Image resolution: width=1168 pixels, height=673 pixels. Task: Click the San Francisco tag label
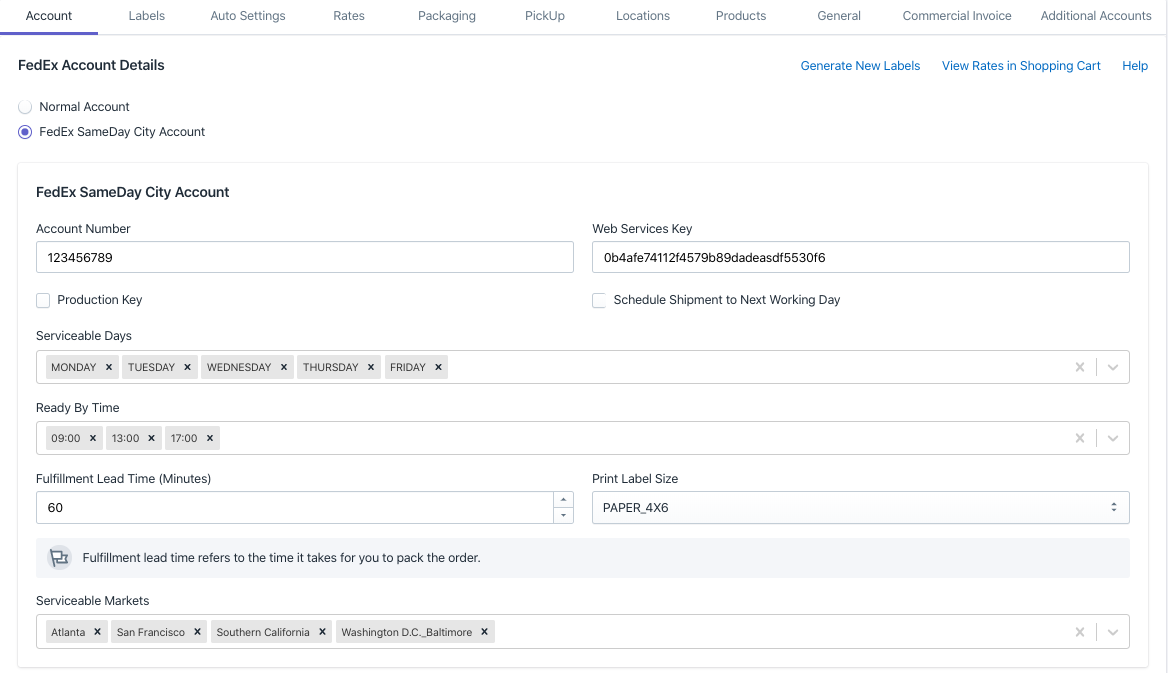(150, 632)
